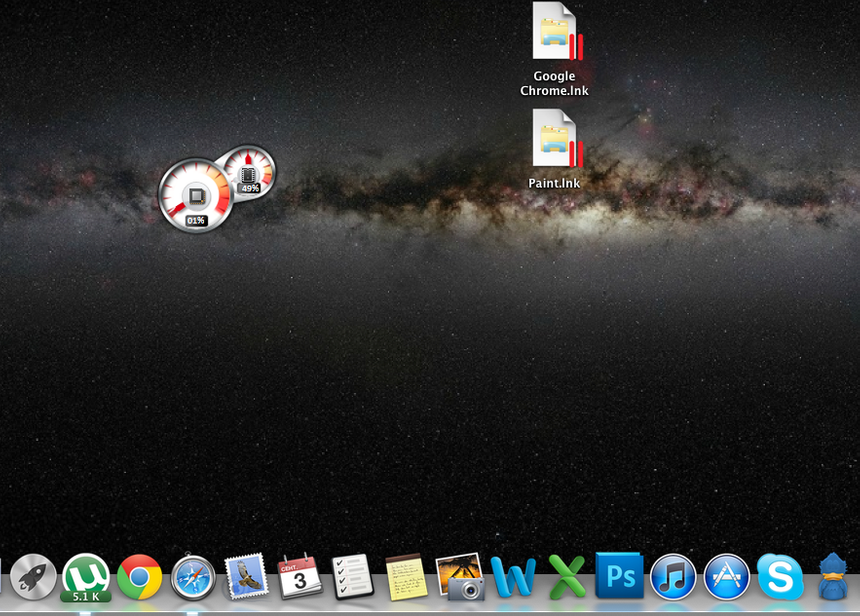Launch Microsoft Word from the dock
Viewport: 860px width, 616px height.
513,577
